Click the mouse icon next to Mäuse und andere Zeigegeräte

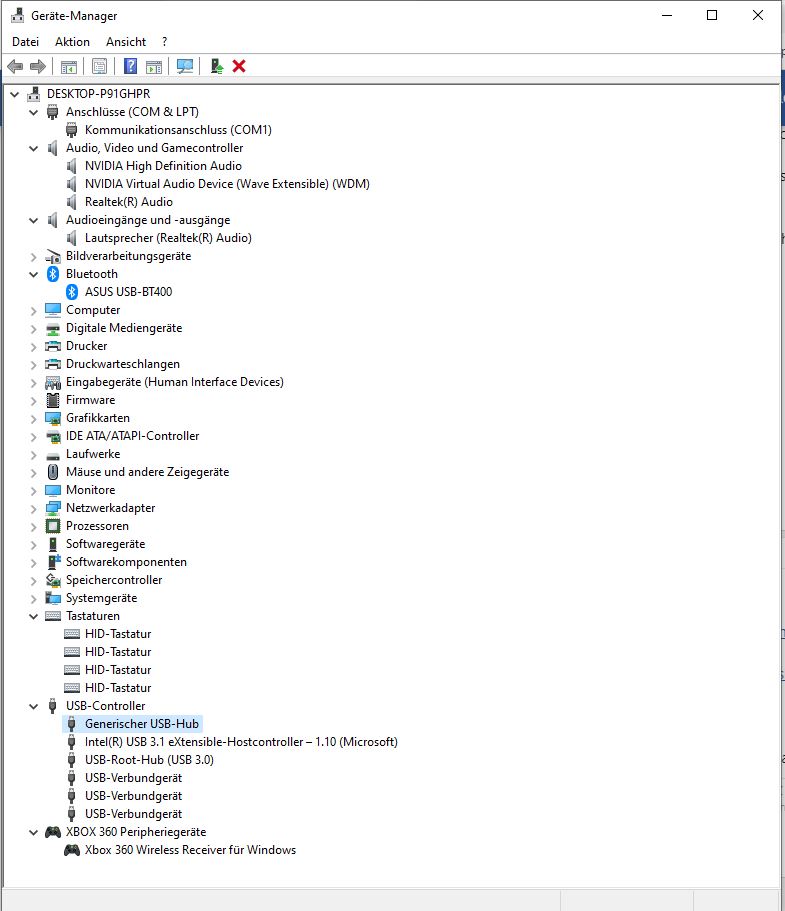pos(53,472)
